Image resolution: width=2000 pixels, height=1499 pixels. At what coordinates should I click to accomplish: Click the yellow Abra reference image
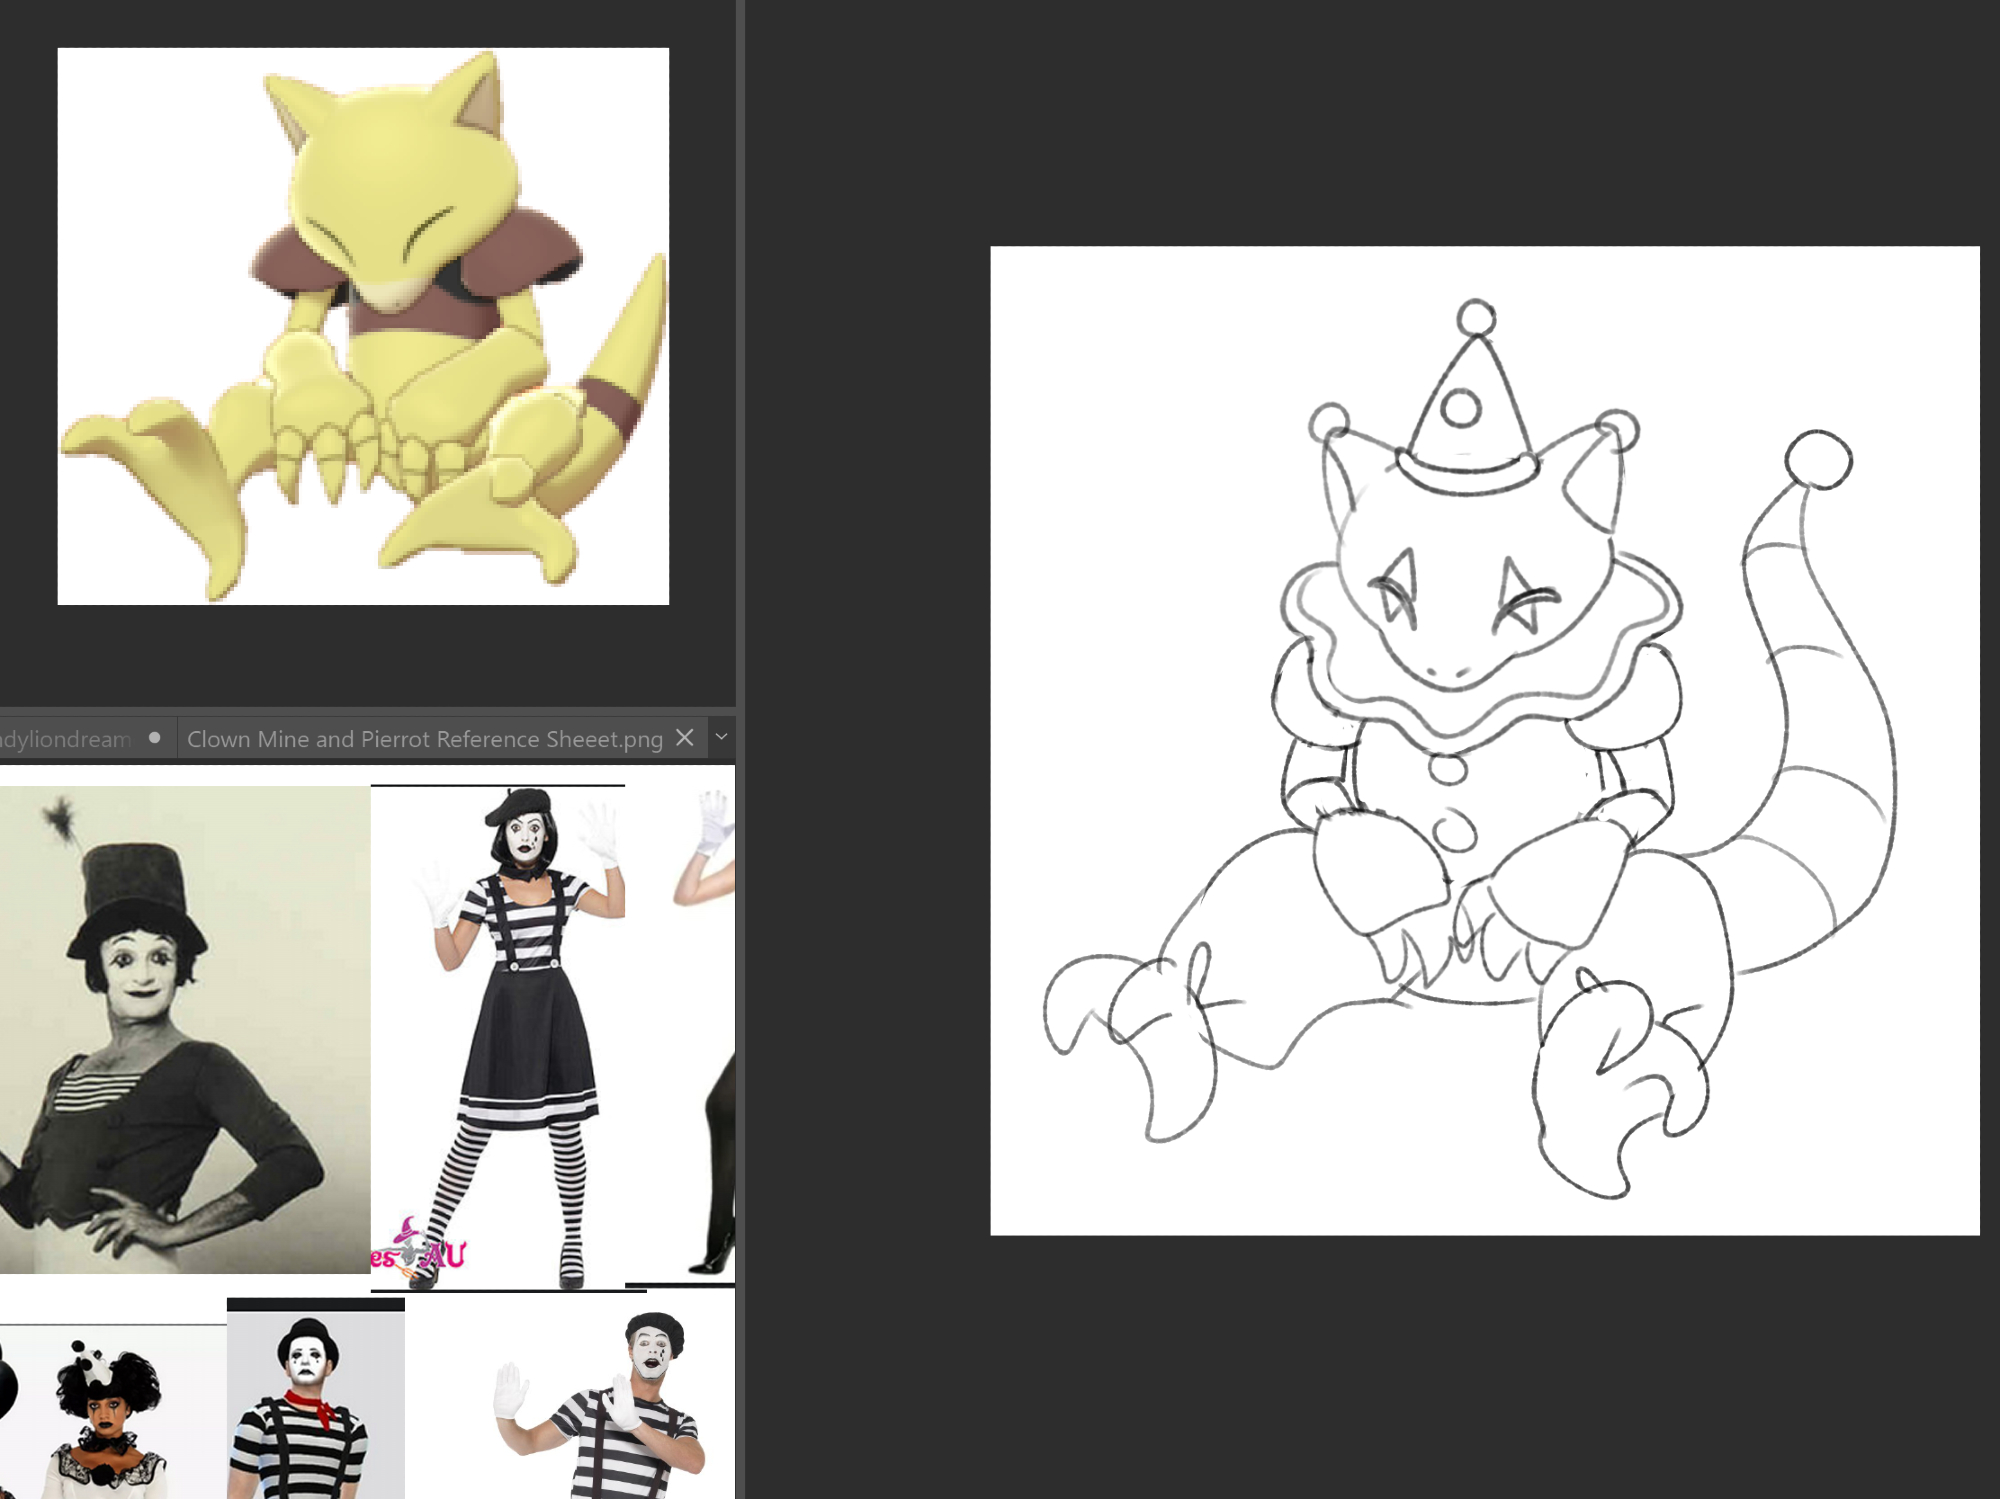(363, 326)
